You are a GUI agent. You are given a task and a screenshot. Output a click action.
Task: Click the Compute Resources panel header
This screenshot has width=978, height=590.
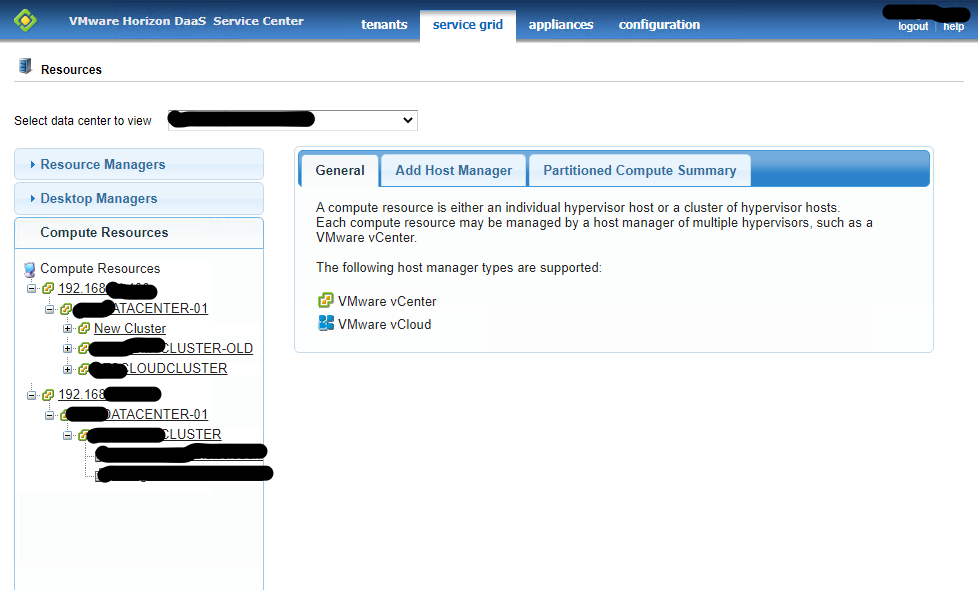(x=138, y=233)
